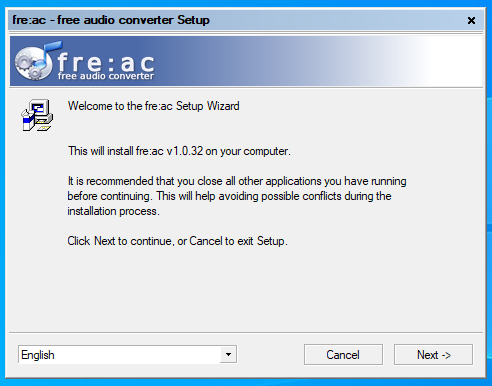Click the desktop background beside the dialog

pos(489,200)
